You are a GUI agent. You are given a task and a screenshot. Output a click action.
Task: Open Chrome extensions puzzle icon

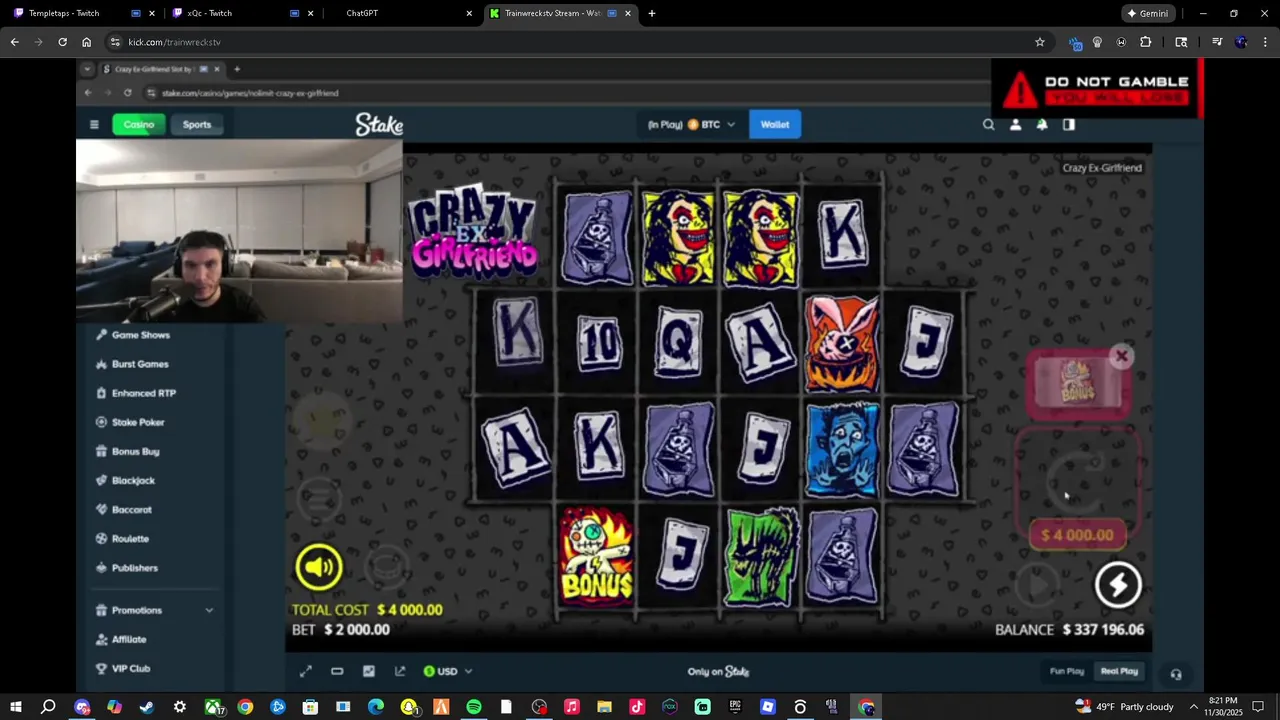pyautogui.click(x=1146, y=42)
